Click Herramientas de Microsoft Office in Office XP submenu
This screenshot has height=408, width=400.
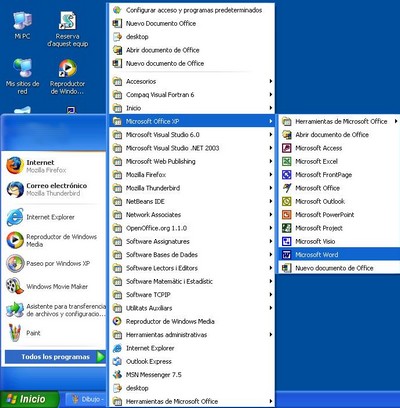point(339,121)
